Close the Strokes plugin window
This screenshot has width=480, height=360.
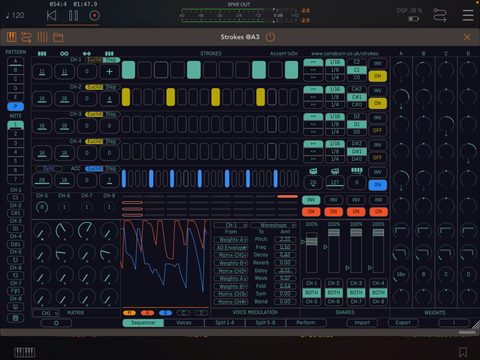click(467, 37)
